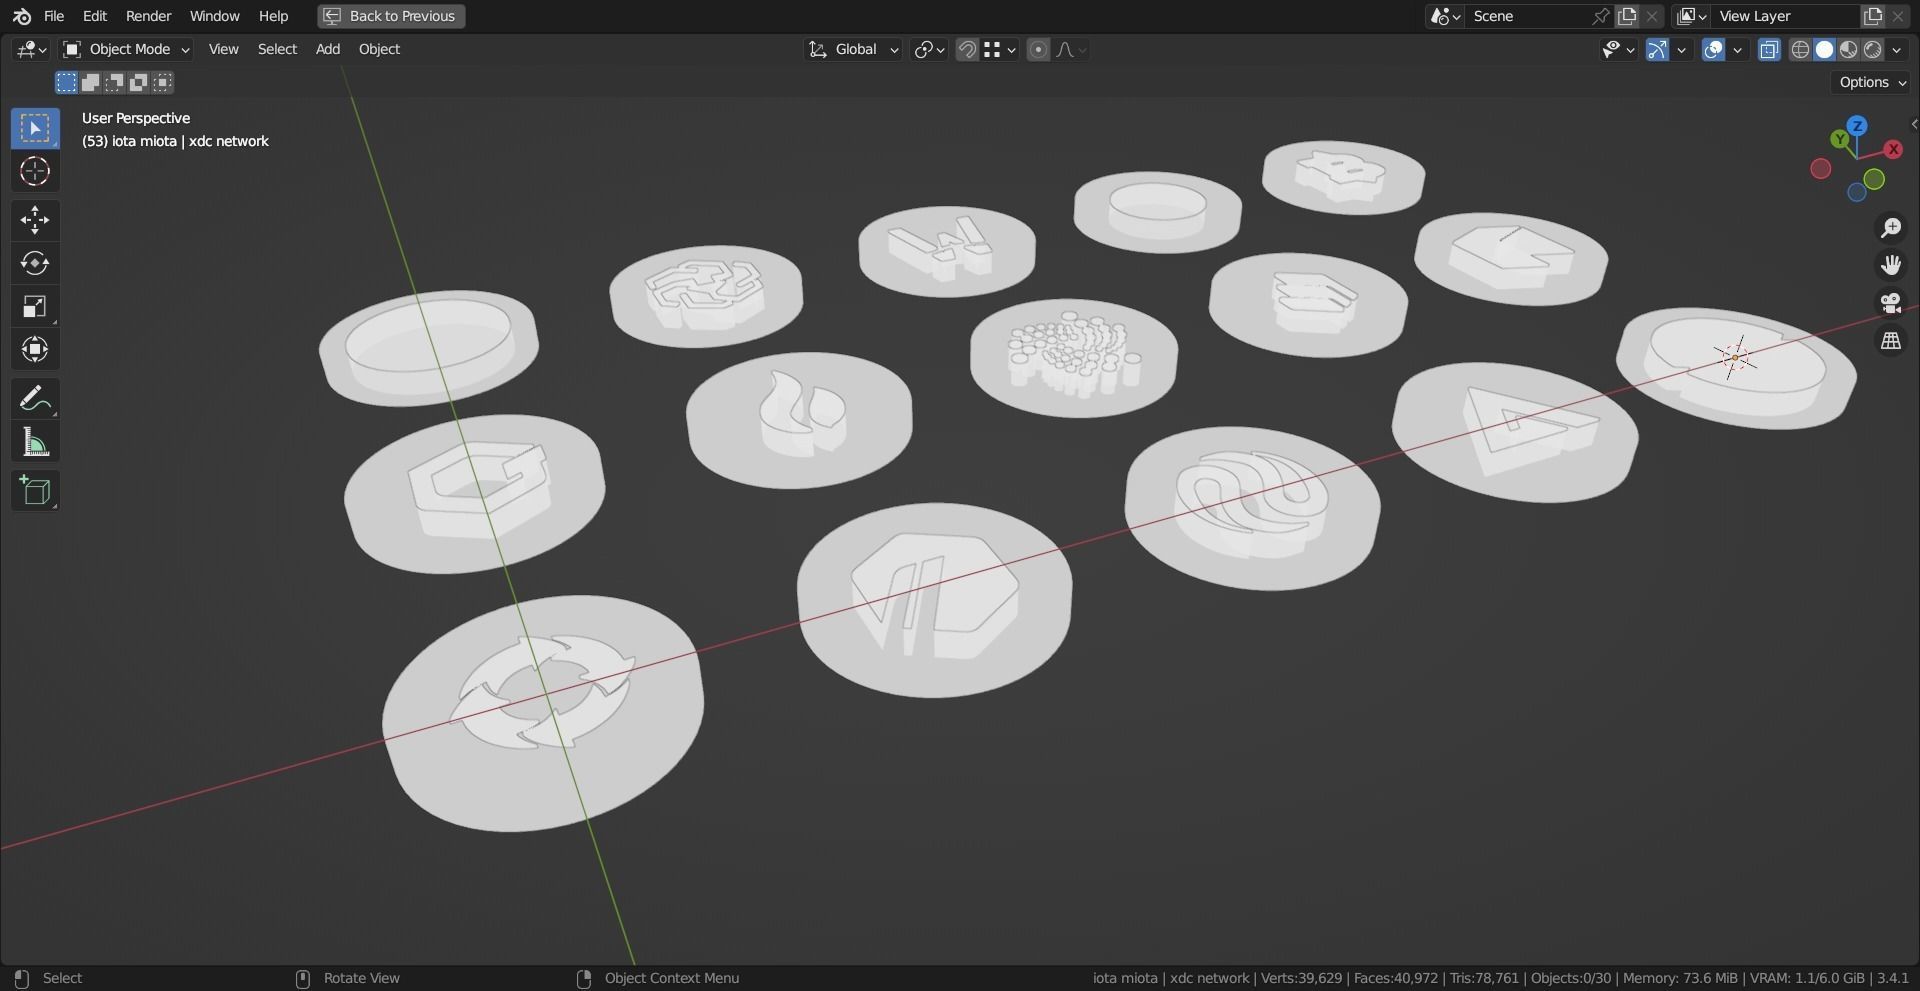This screenshot has height=991, width=1920.
Task: Set selection mode to Extend
Action: tap(90, 82)
